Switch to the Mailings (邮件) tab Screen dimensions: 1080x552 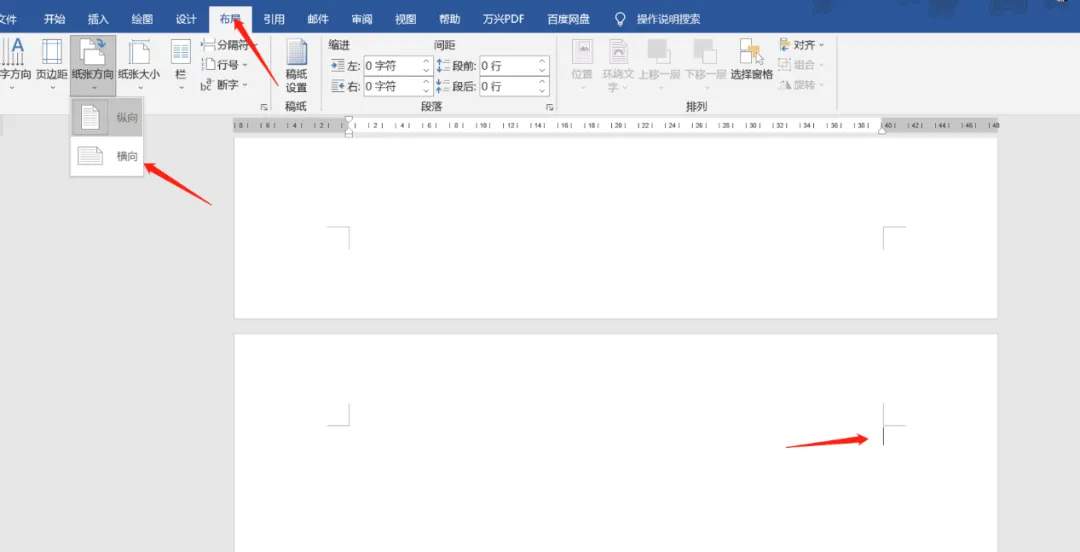click(318, 19)
